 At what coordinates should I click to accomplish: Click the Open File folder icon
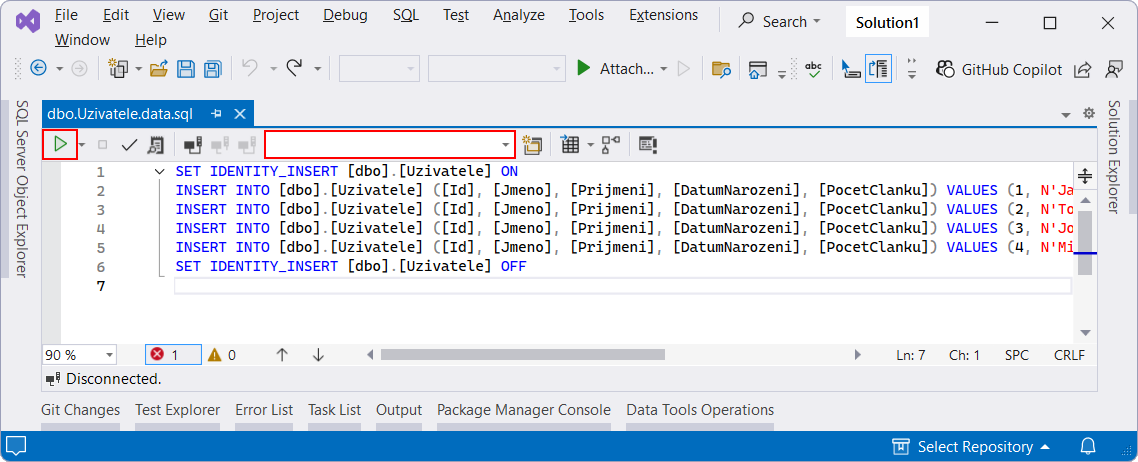pyautogui.click(x=159, y=69)
